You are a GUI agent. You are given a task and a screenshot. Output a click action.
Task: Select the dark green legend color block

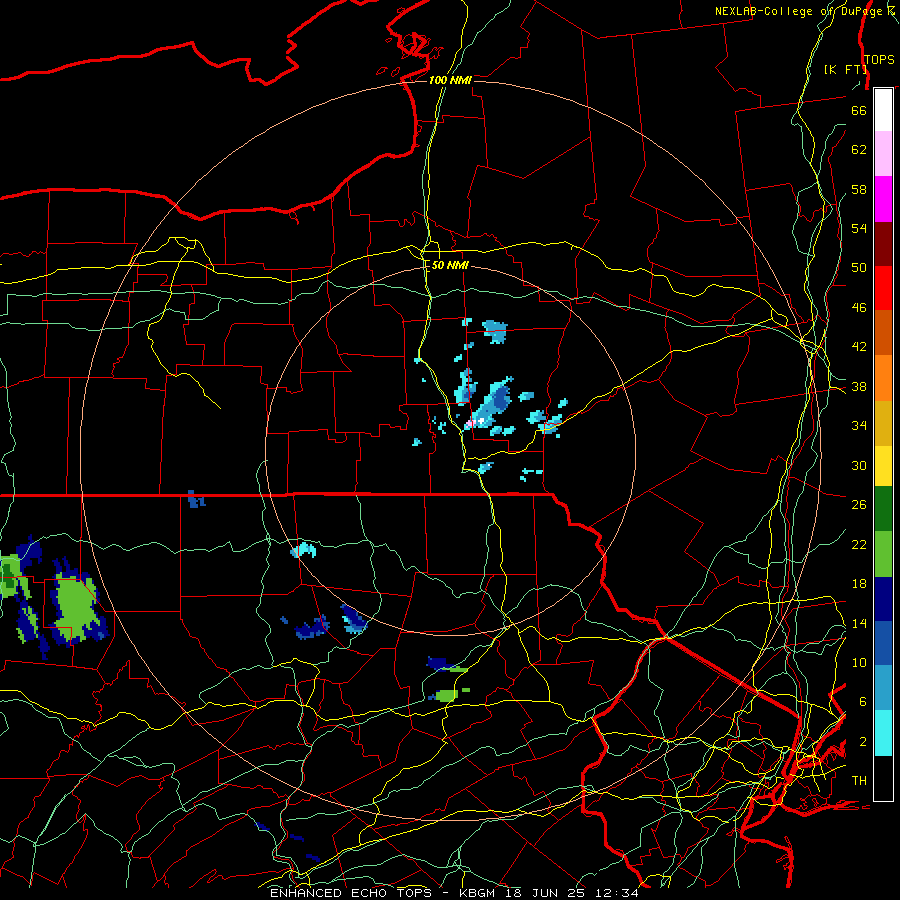pos(883,509)
